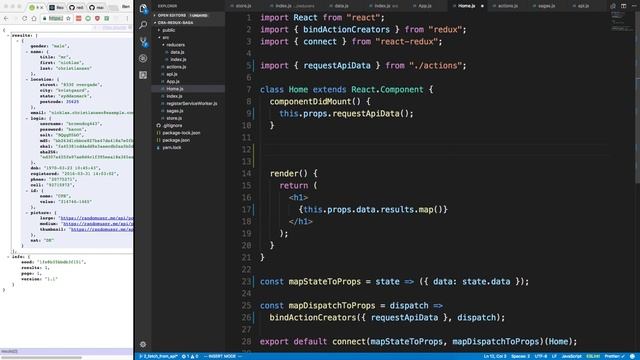This screenshot has width=640, height=360.
Task: Open sagas.js in the file explorer
Action: tap(174, 111)
